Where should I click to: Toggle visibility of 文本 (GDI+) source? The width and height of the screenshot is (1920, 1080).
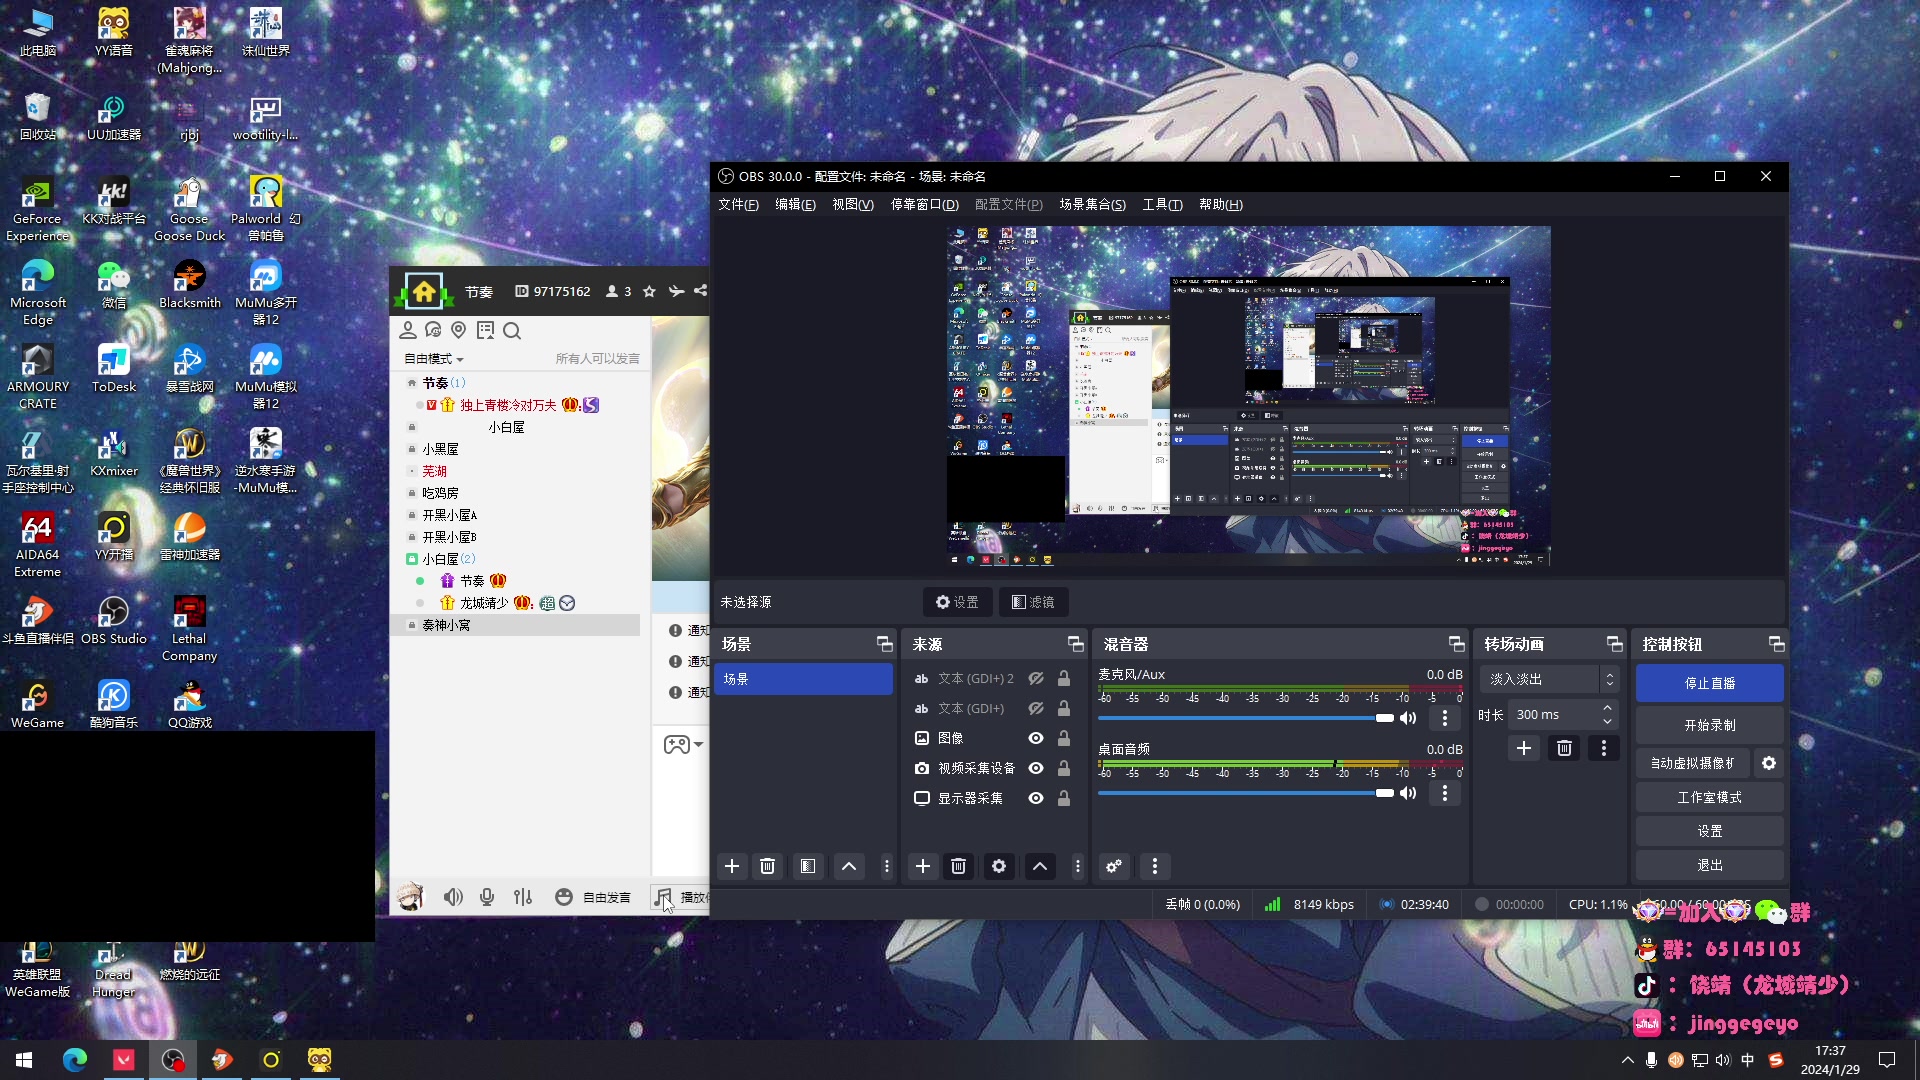coord(1036,708)
